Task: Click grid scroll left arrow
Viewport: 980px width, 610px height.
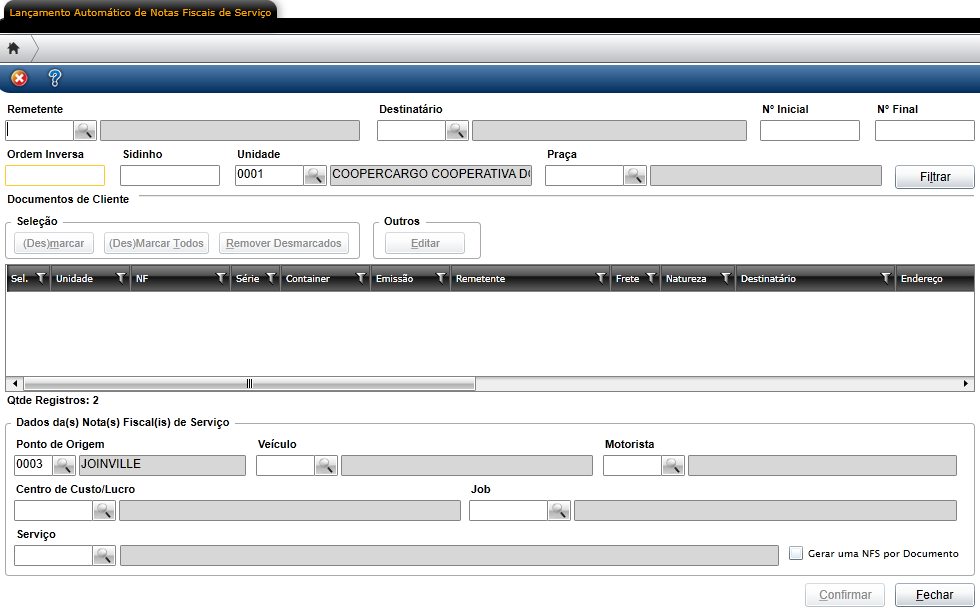Action: pos(15,384)
